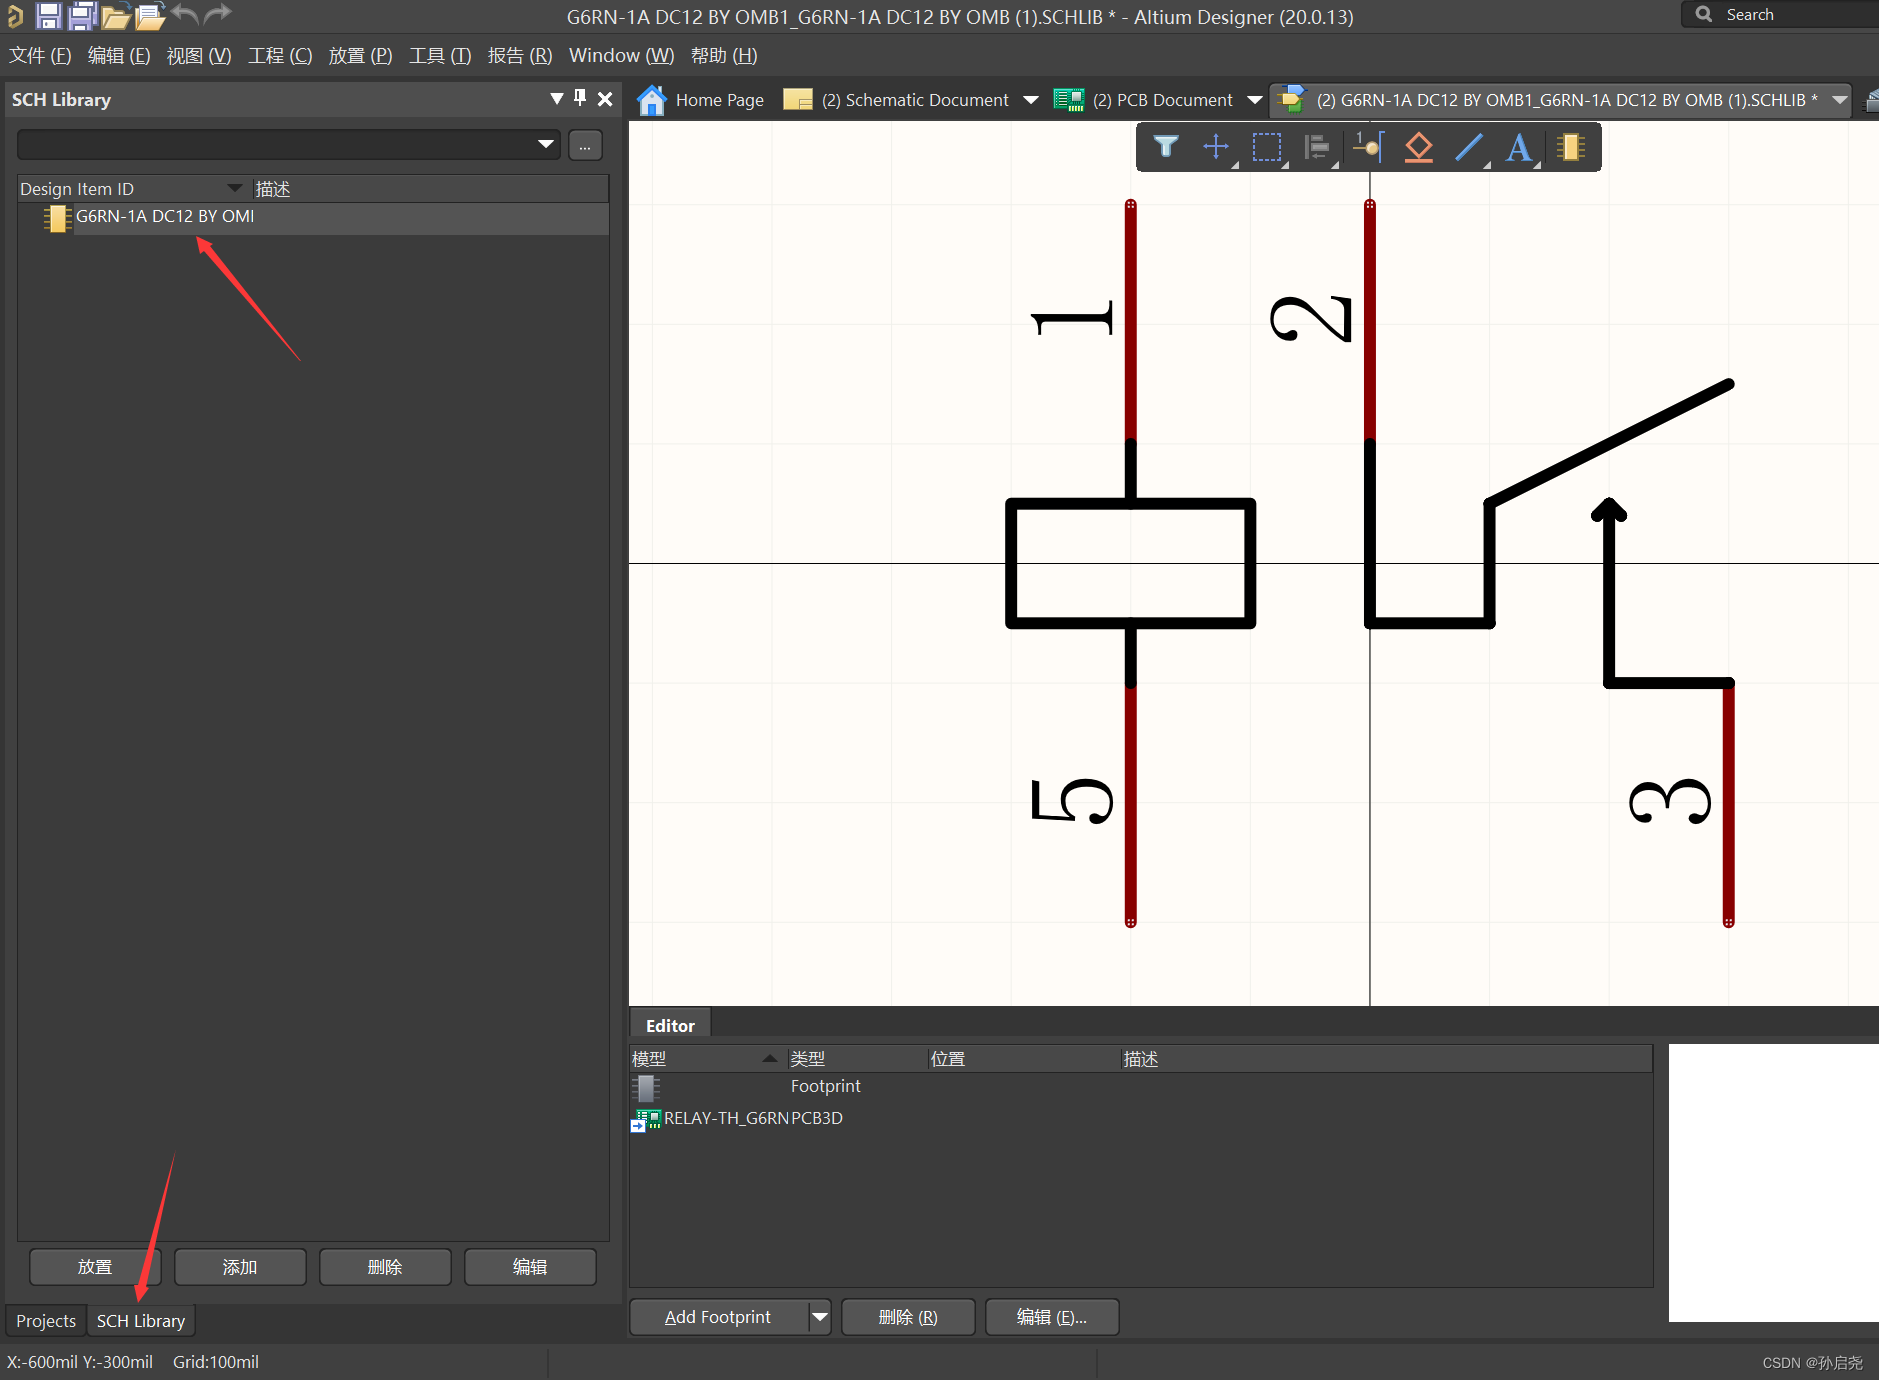Click the footprint model type icon
Image resolution: width=1879 pixels, height=1380 pixels.
(x=646, y=1087)
